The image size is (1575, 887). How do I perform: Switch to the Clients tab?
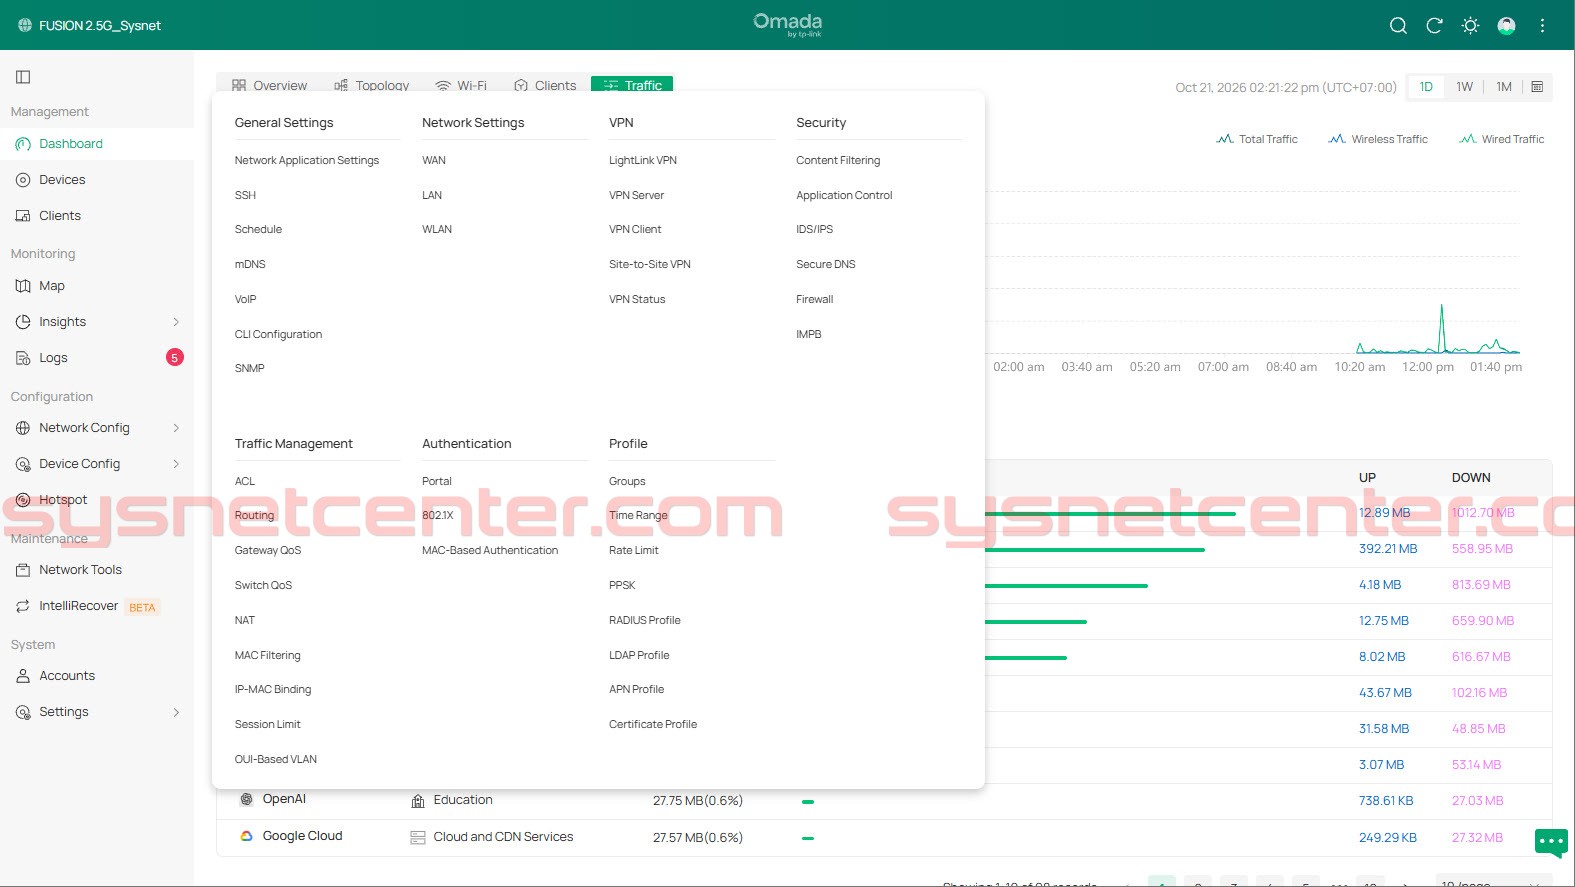pyautogui.click(x=545, y=85)
